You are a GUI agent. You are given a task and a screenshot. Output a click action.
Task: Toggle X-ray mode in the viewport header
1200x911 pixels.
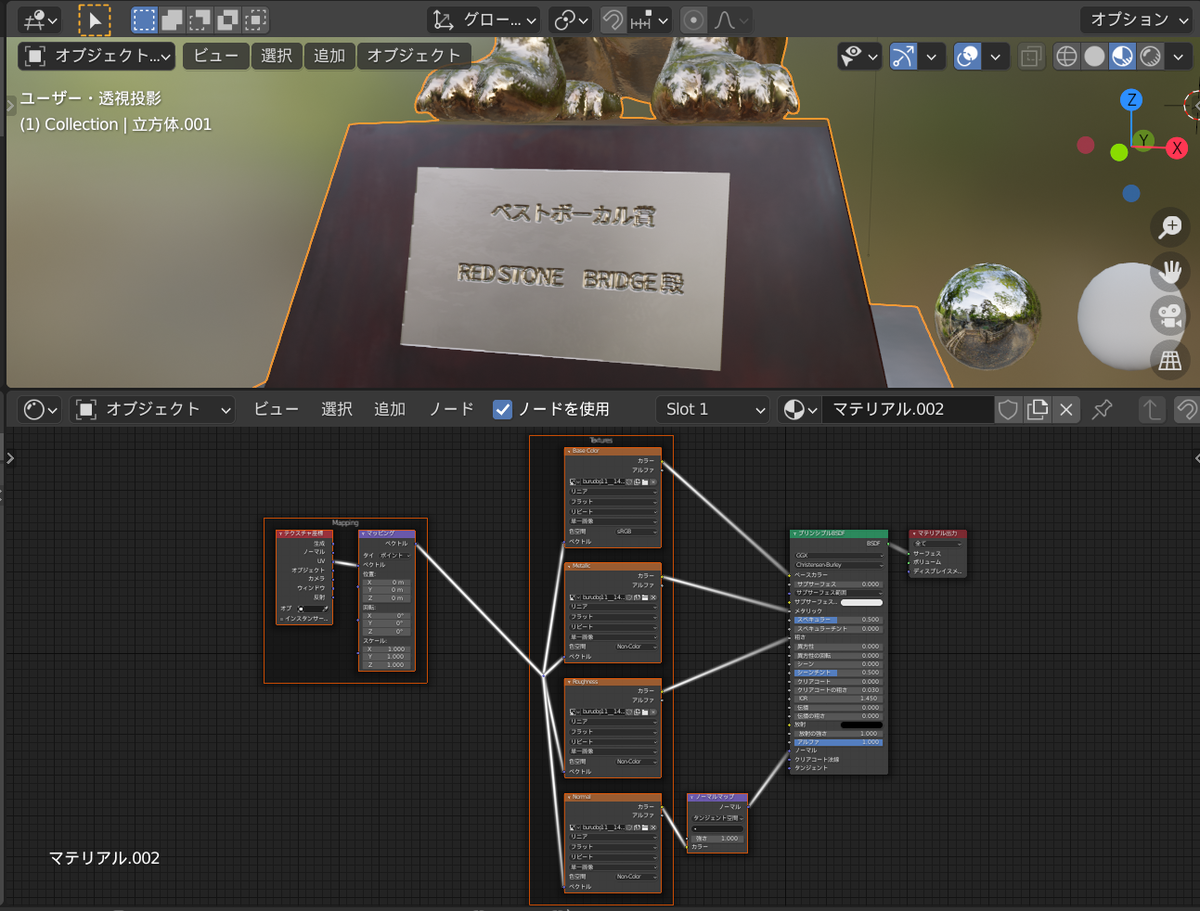[x=1029, y=57]
